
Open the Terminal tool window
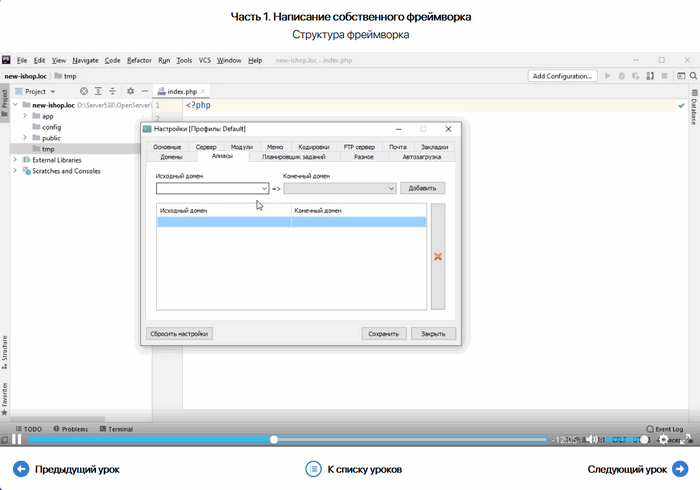click(113, 429)
